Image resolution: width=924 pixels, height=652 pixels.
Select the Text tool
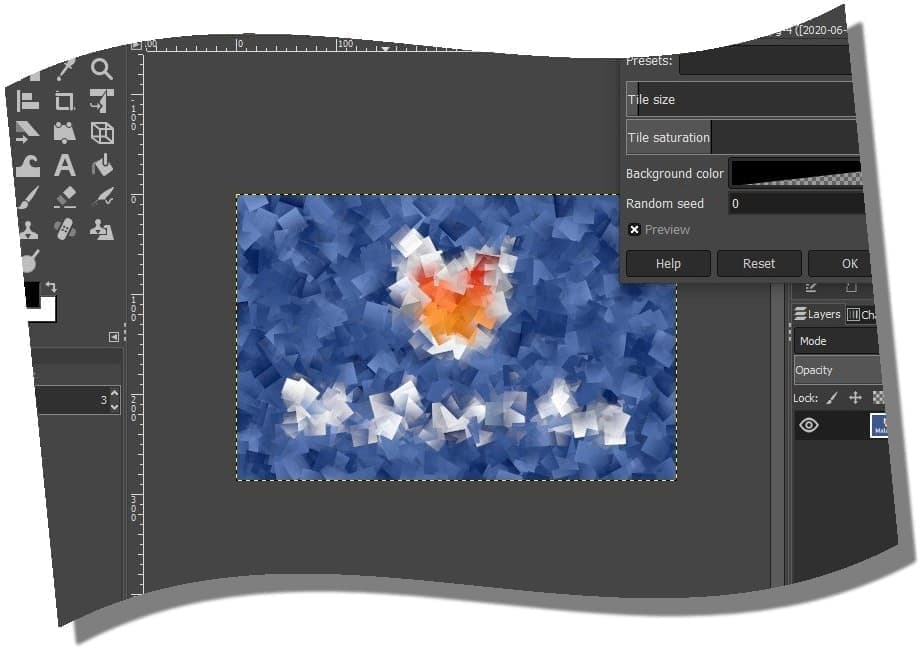pos(65,165)
